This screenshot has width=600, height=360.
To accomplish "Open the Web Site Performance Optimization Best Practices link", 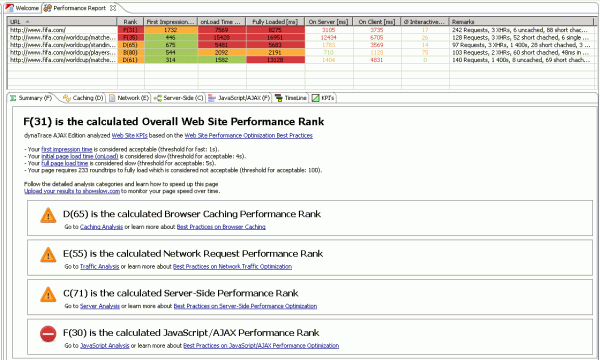I will [x=248, y=135].
